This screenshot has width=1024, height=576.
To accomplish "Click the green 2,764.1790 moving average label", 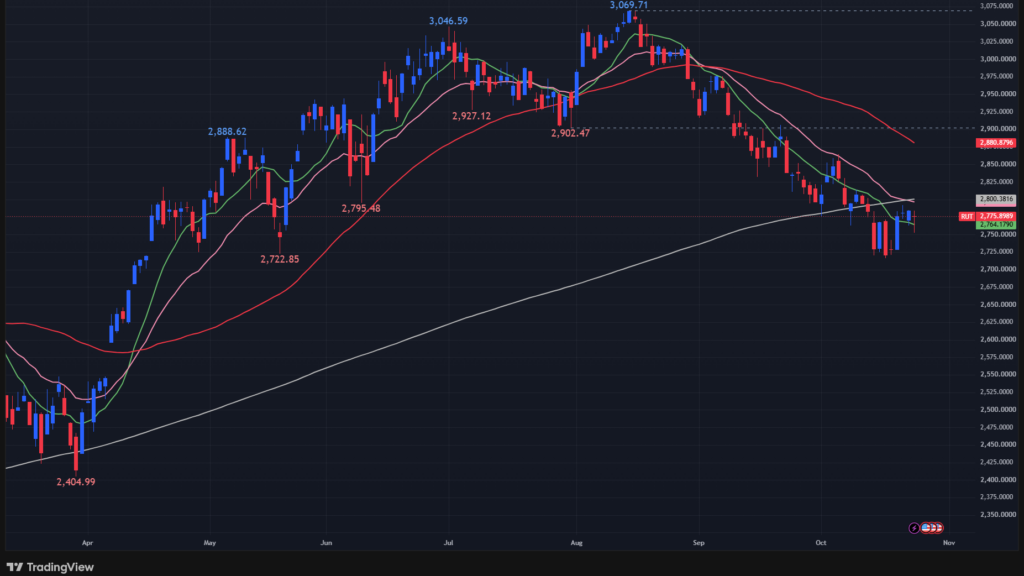I will pos(996,225).
